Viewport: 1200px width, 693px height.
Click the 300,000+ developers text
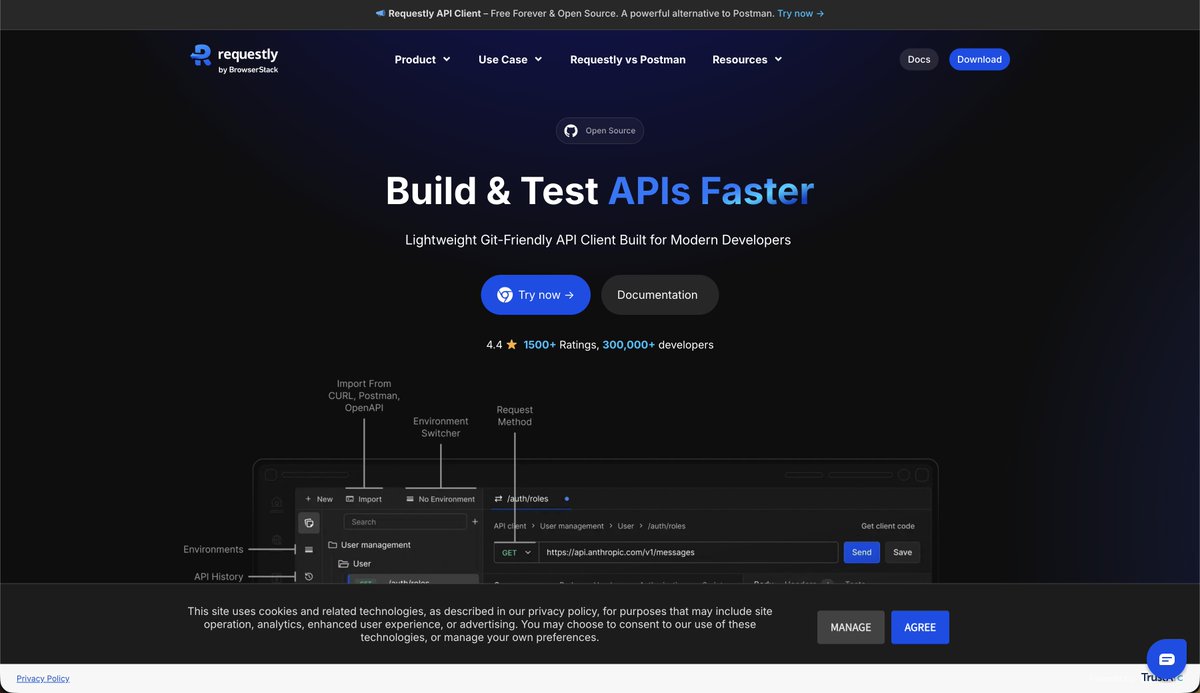[x=658, y=345]
